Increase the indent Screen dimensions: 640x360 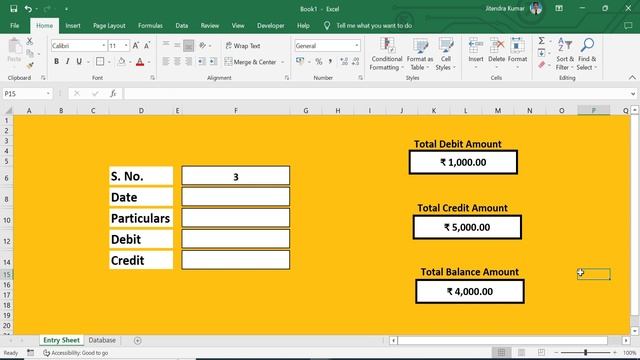pos(213,62)
